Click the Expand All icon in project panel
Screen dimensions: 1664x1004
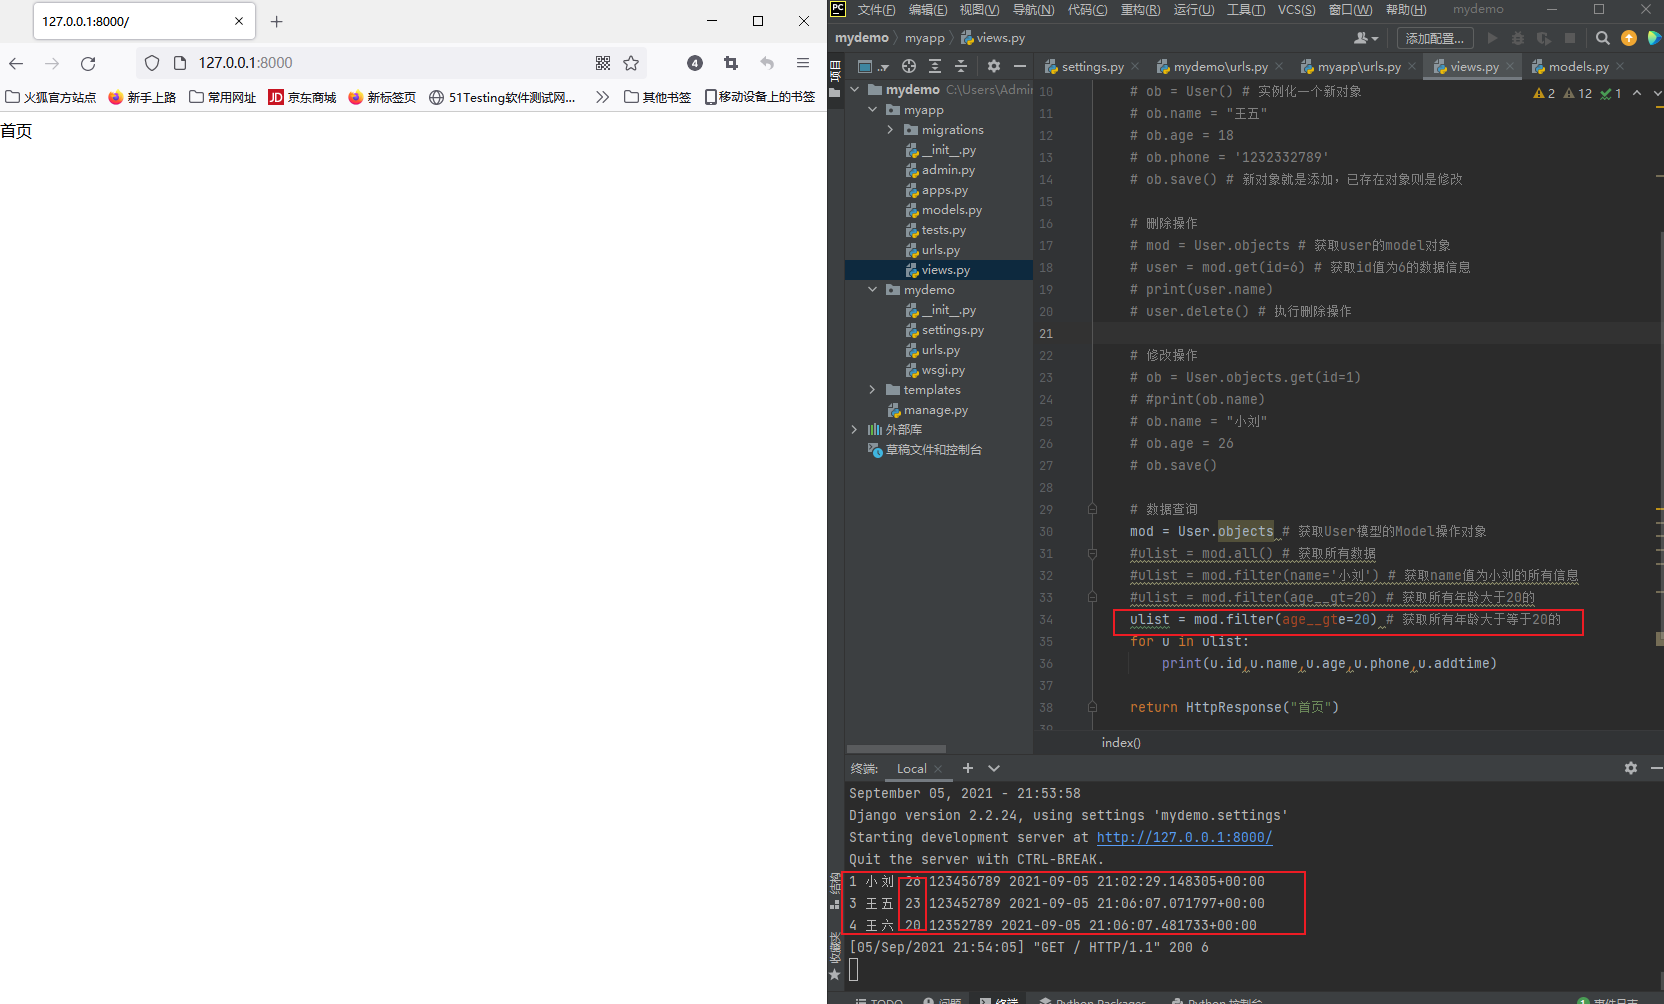[935, 66]
